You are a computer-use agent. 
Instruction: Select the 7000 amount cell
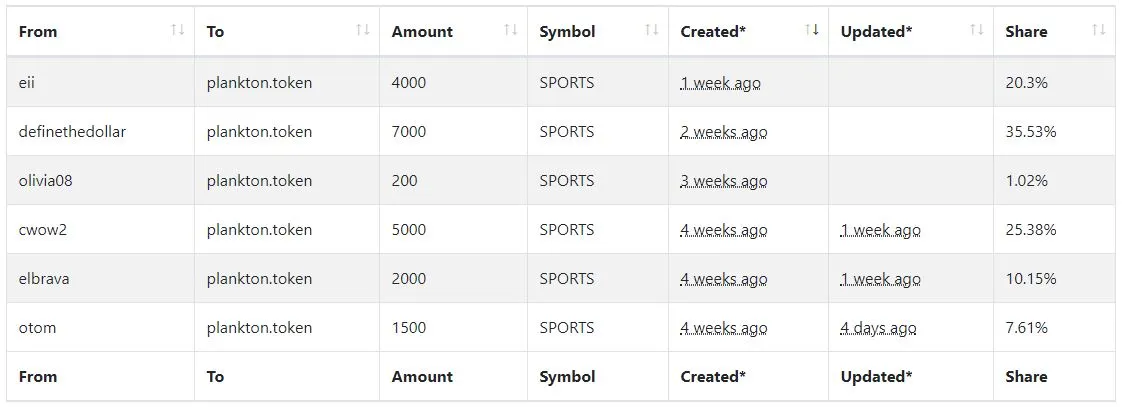click(454, 132)
